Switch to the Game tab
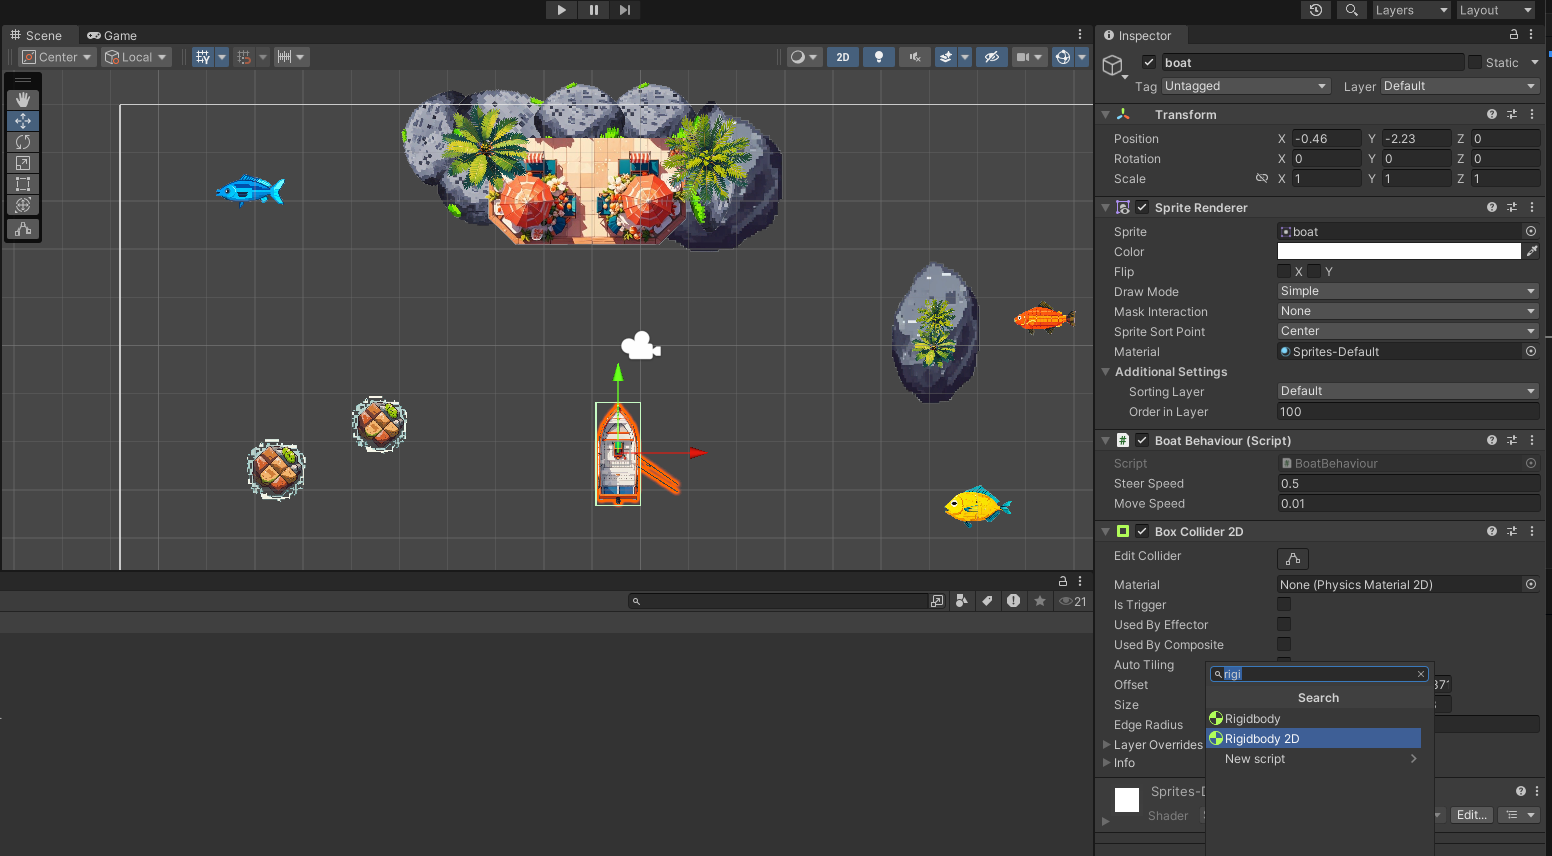 [x=112, y=35]
